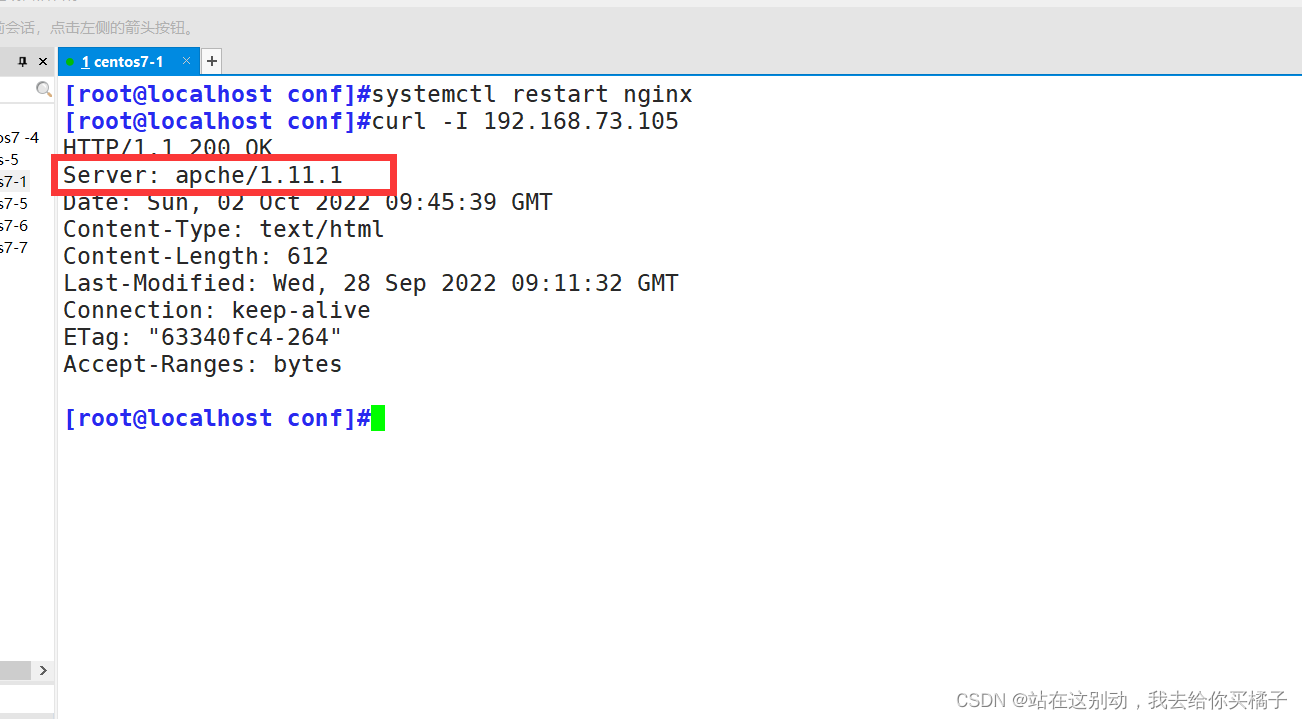
Task: Click the session panel scrollbar right arrow
Action: click(44, 670)
